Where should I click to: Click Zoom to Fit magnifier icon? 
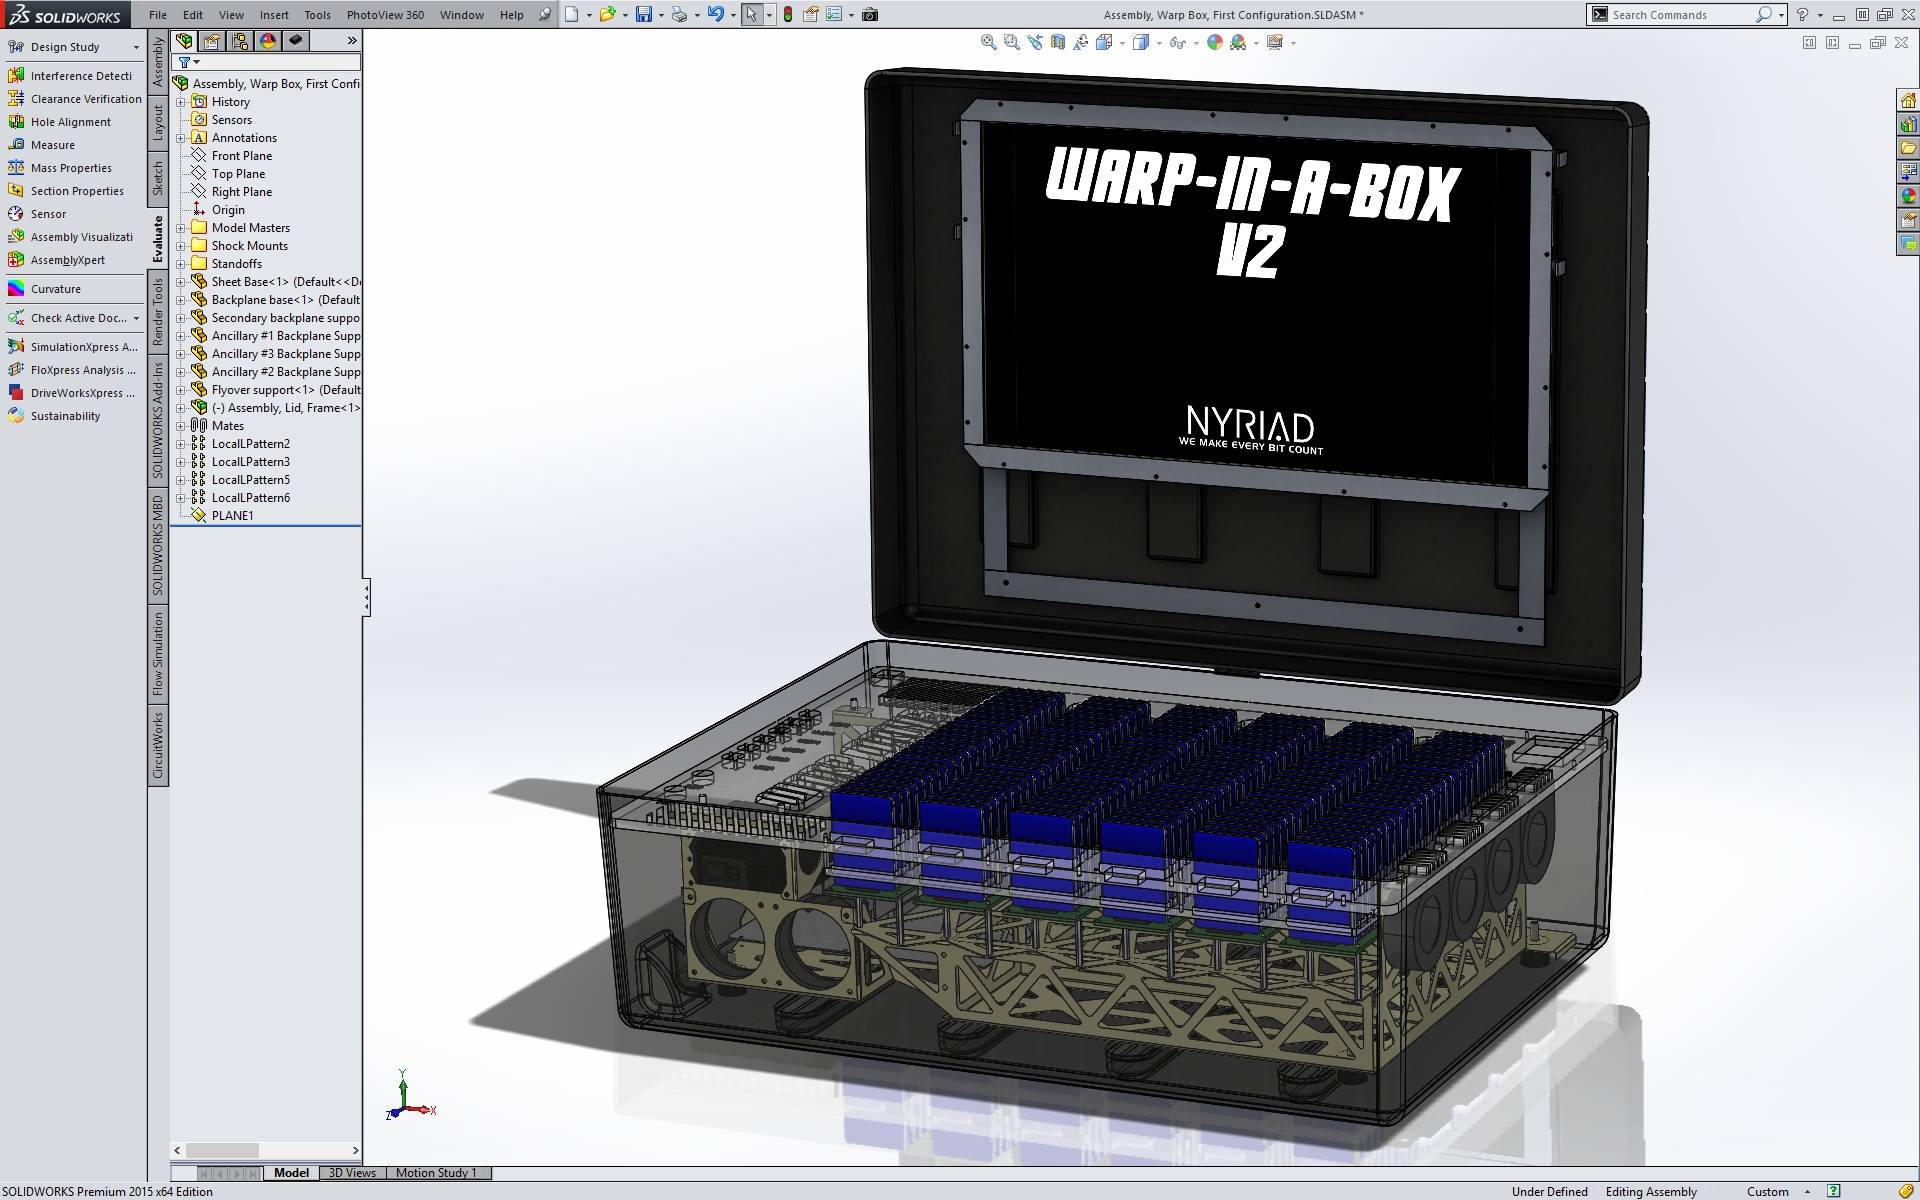988,42
